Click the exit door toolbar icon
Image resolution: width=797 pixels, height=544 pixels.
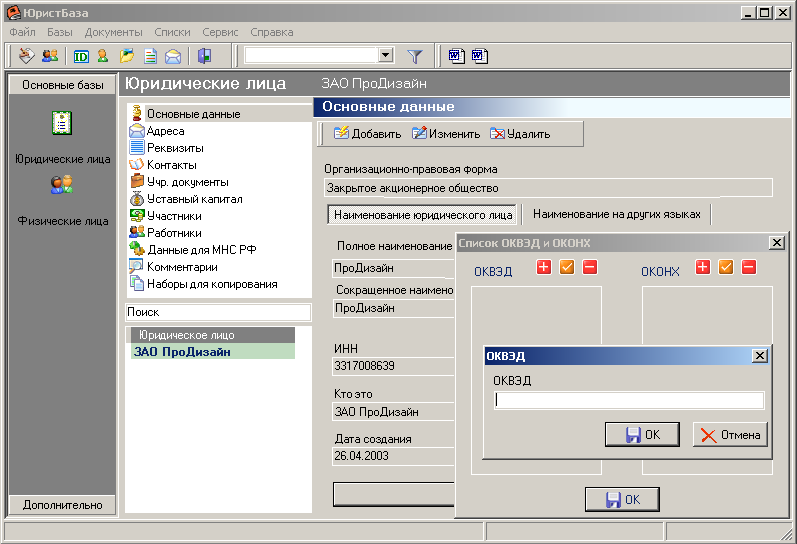204,55
